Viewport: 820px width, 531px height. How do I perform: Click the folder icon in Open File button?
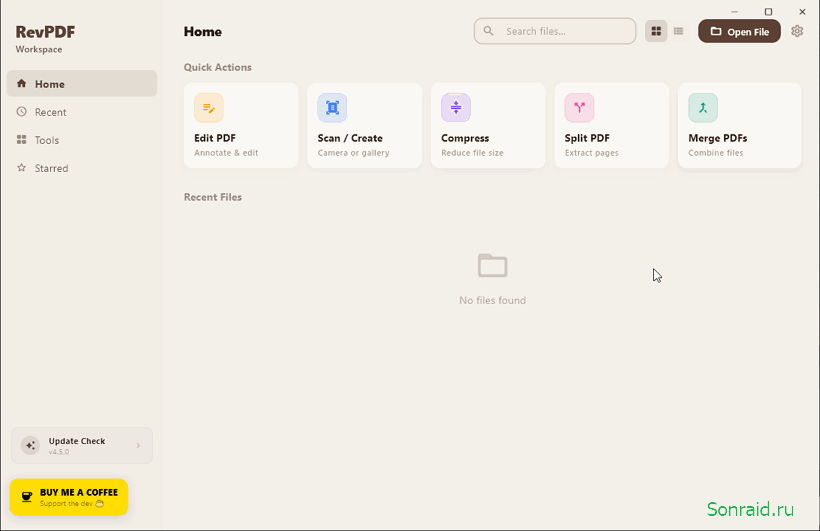[716, 31]
